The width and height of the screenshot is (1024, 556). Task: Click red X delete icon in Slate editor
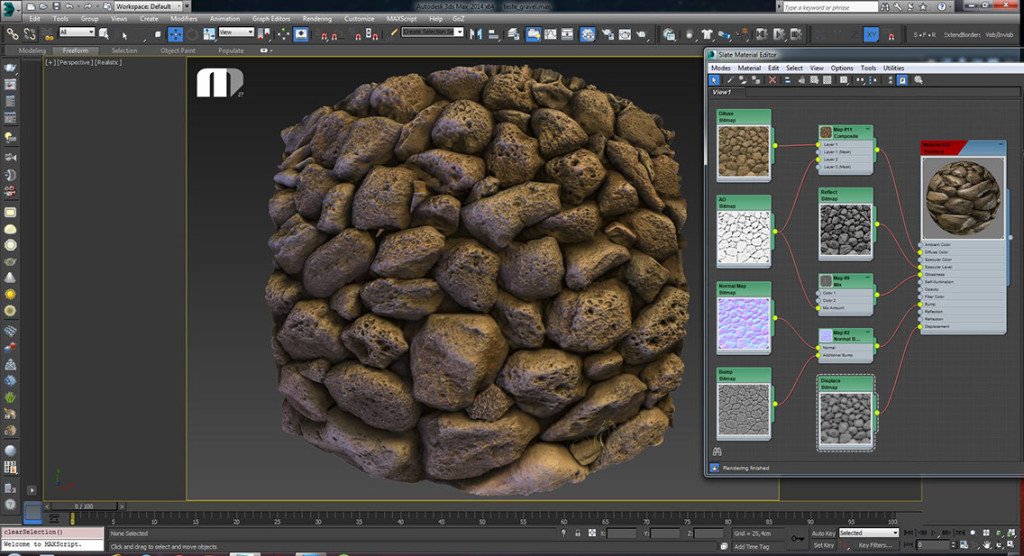point(772,79)
